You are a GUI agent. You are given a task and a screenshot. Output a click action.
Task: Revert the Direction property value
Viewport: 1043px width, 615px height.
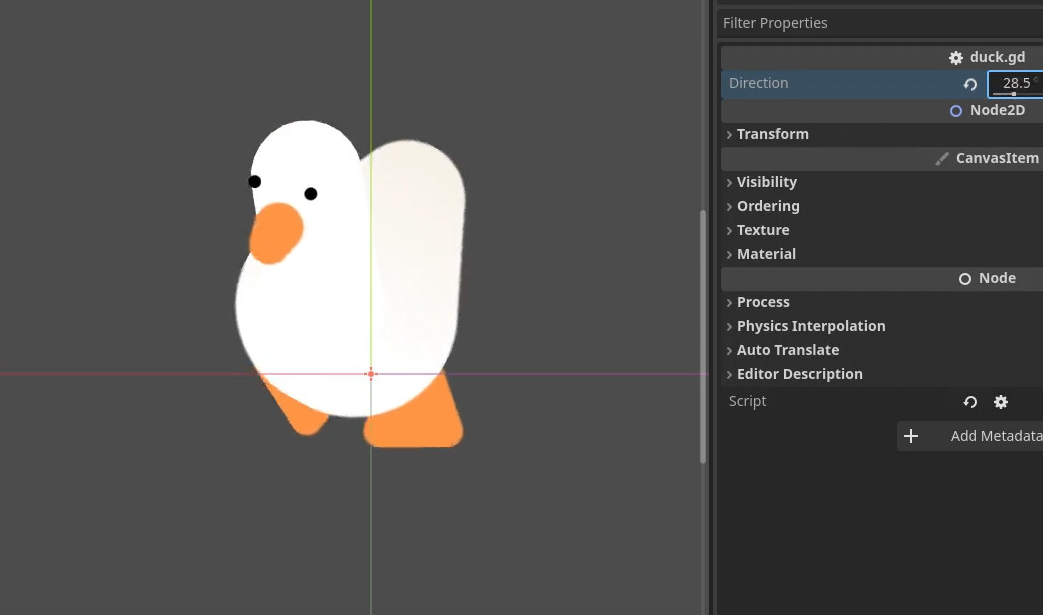[970, 84]
